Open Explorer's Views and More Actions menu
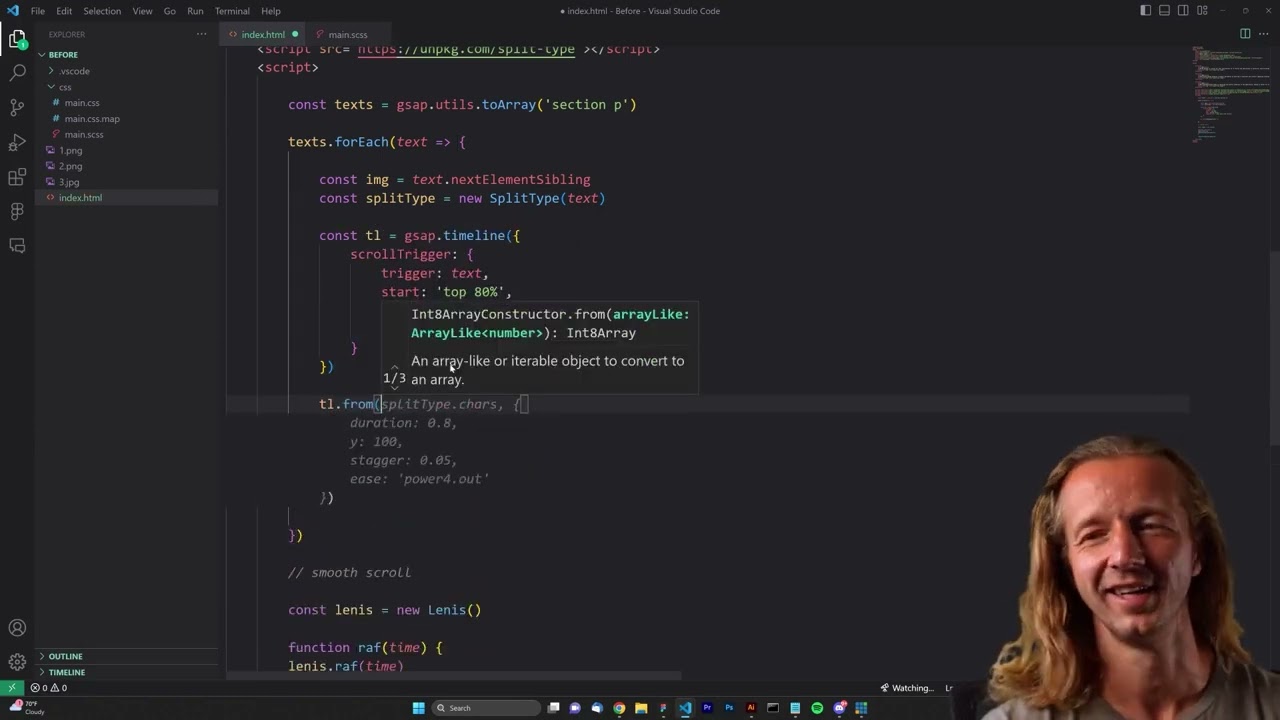Screen dimensions: 1280x720 coord(201,34)
